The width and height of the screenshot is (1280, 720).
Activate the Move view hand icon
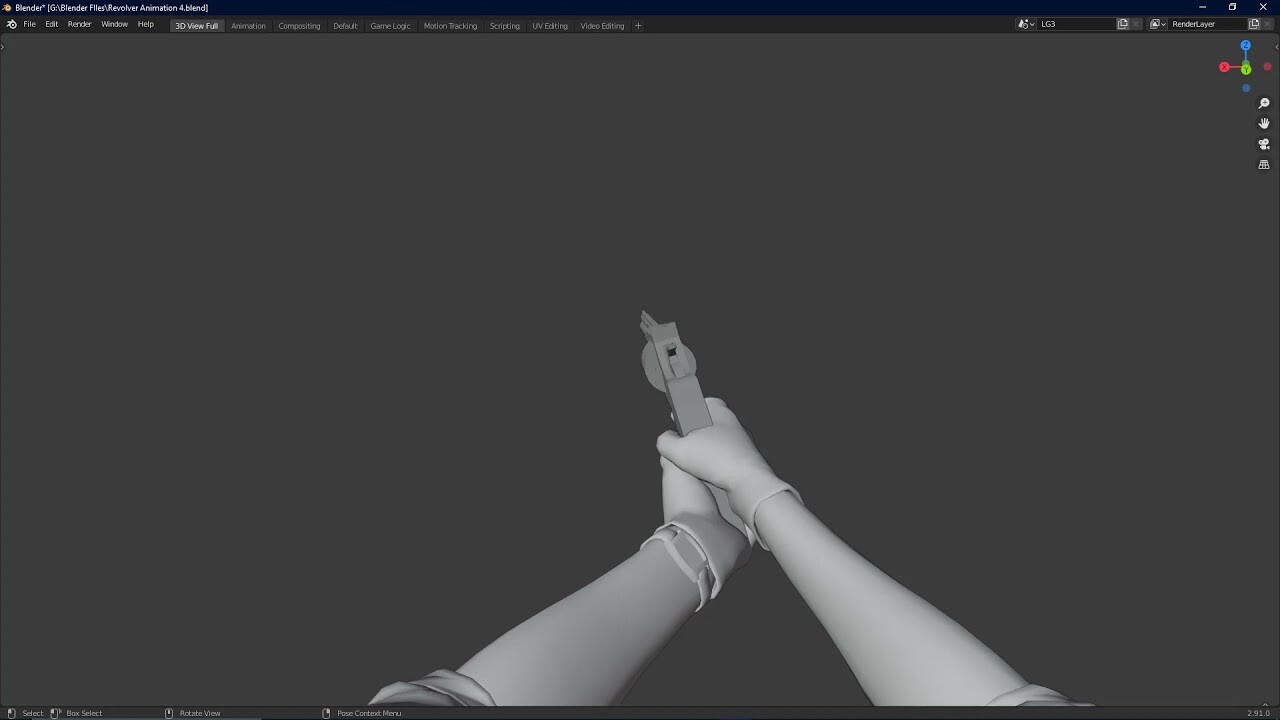pyautogui.click(x=1264, y=123)
